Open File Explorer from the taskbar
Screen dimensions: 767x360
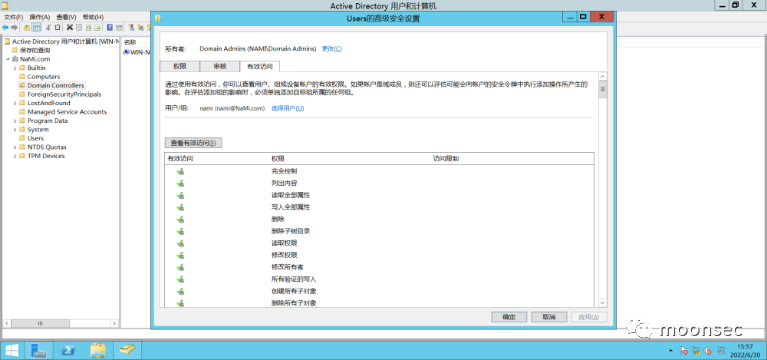click(98, 350)
